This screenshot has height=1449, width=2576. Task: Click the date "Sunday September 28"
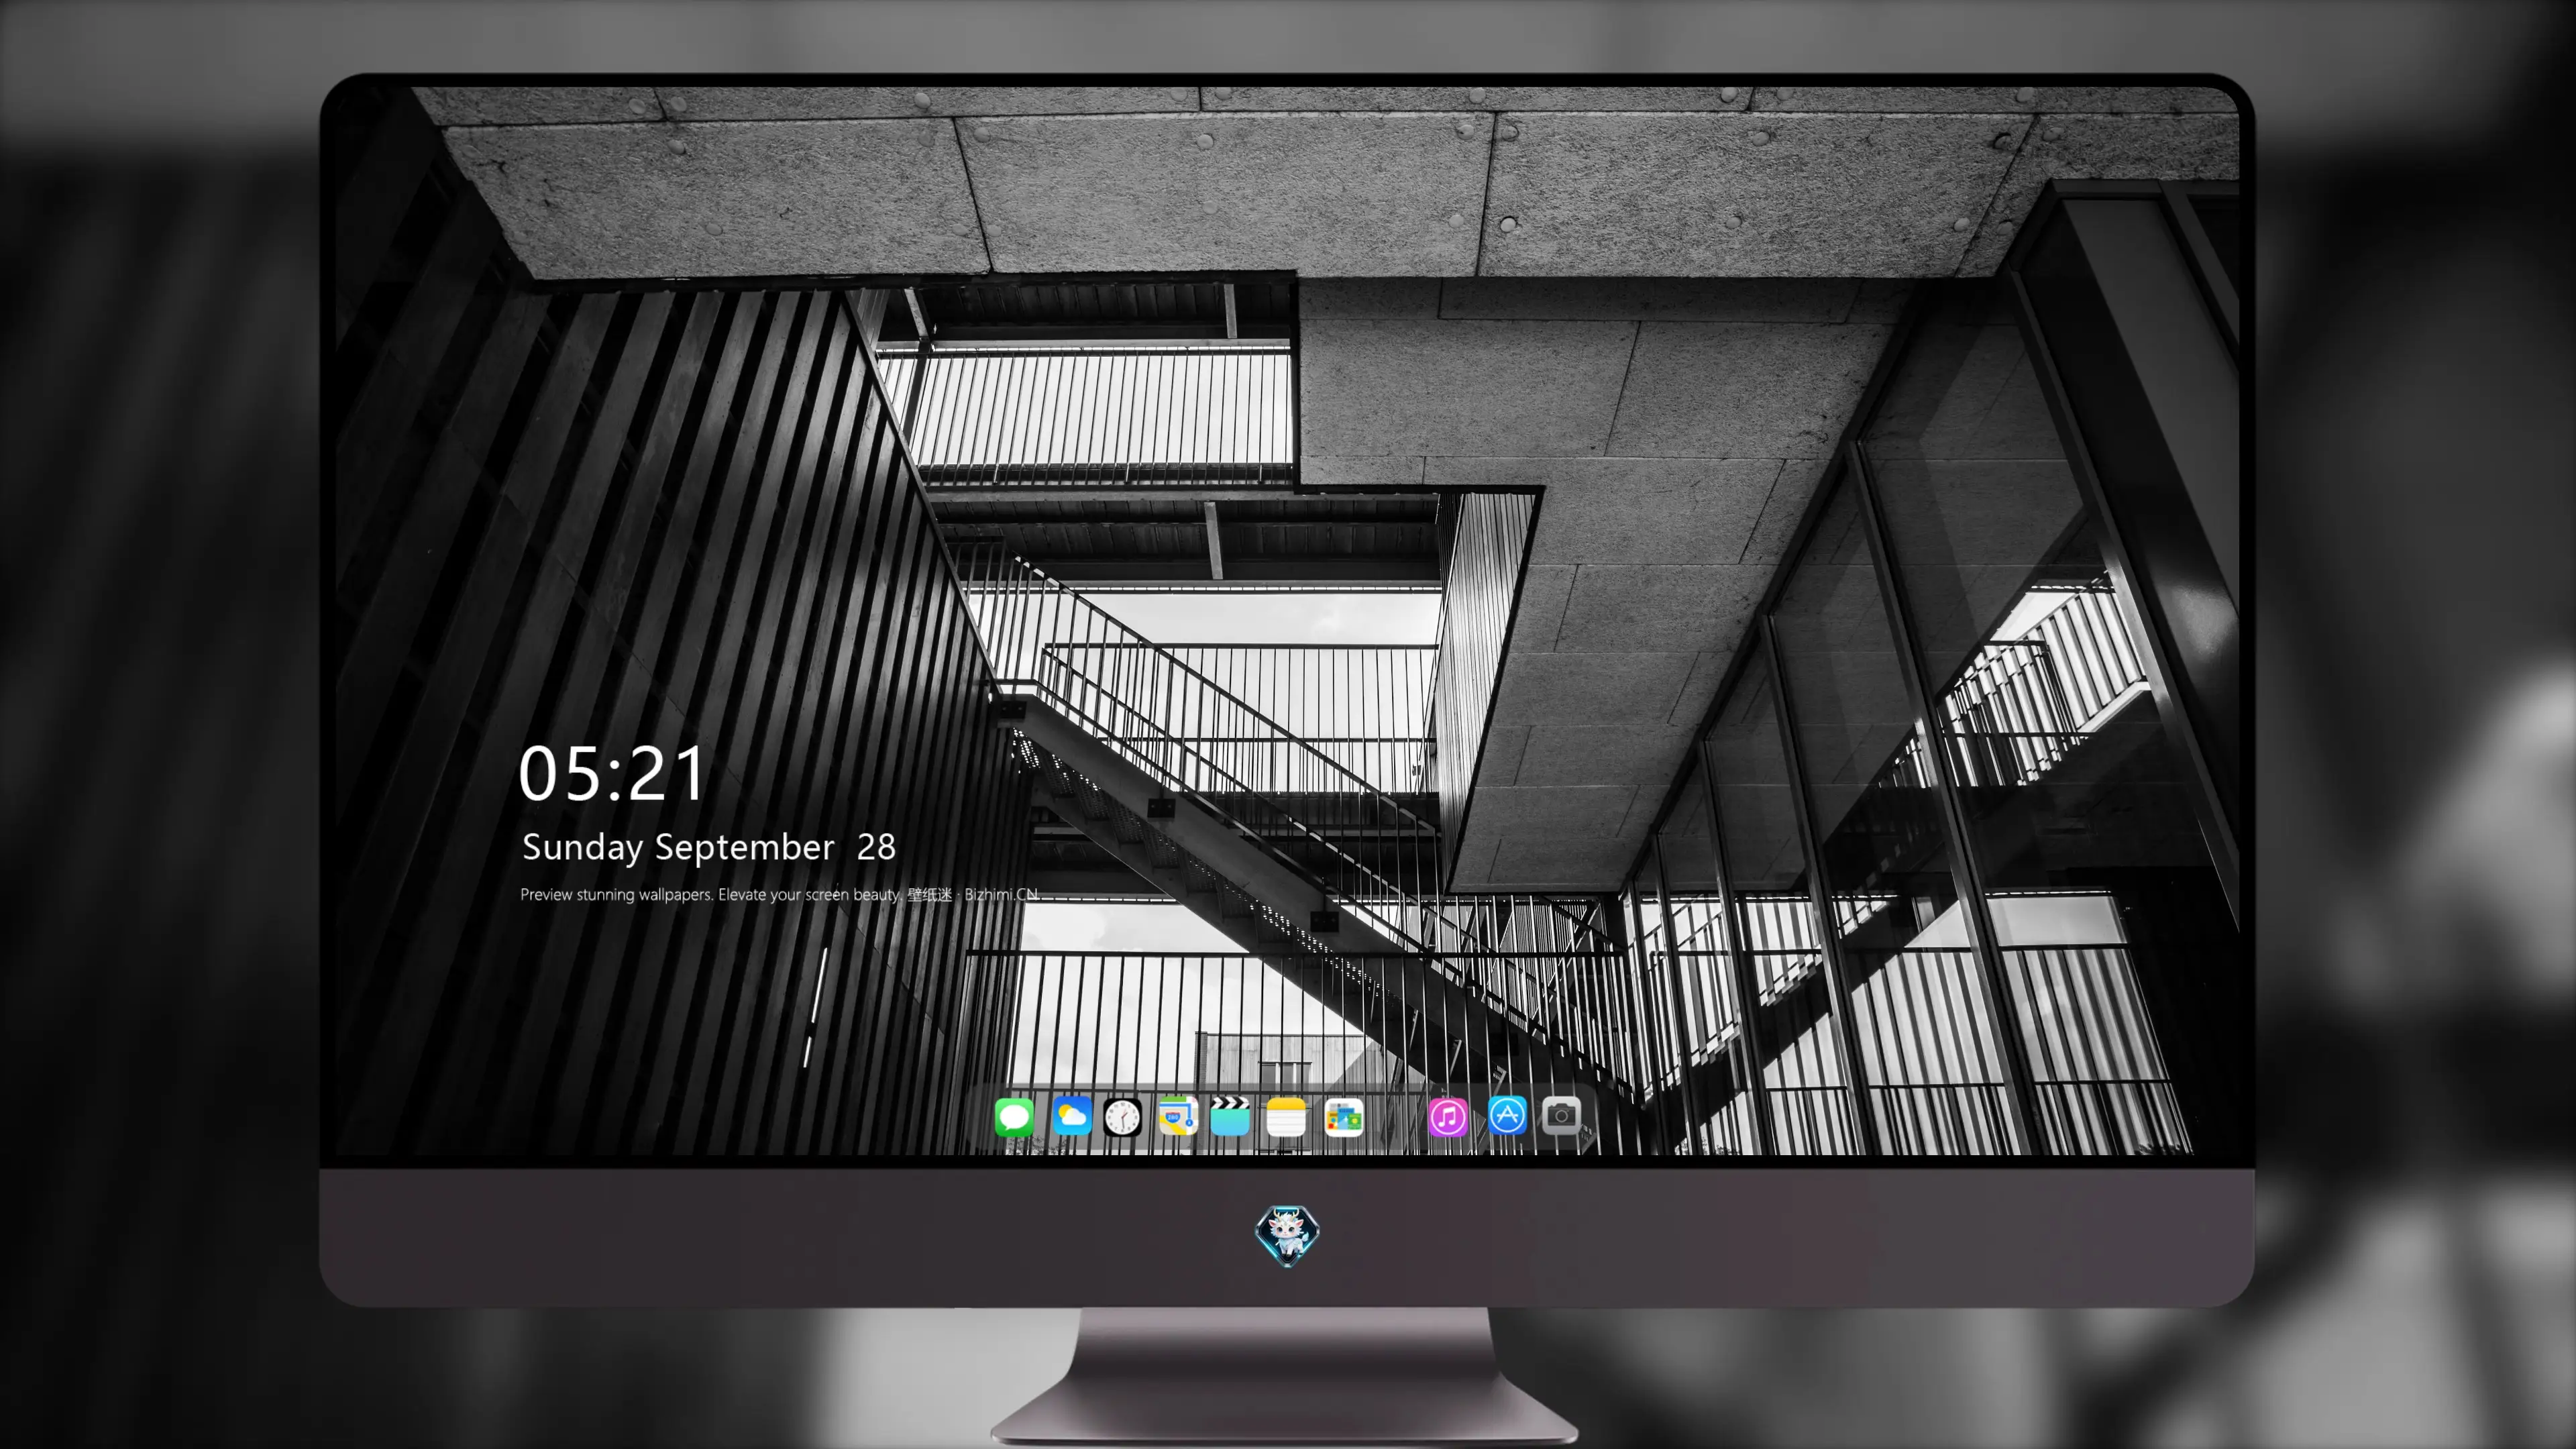(x=709, y=848)
